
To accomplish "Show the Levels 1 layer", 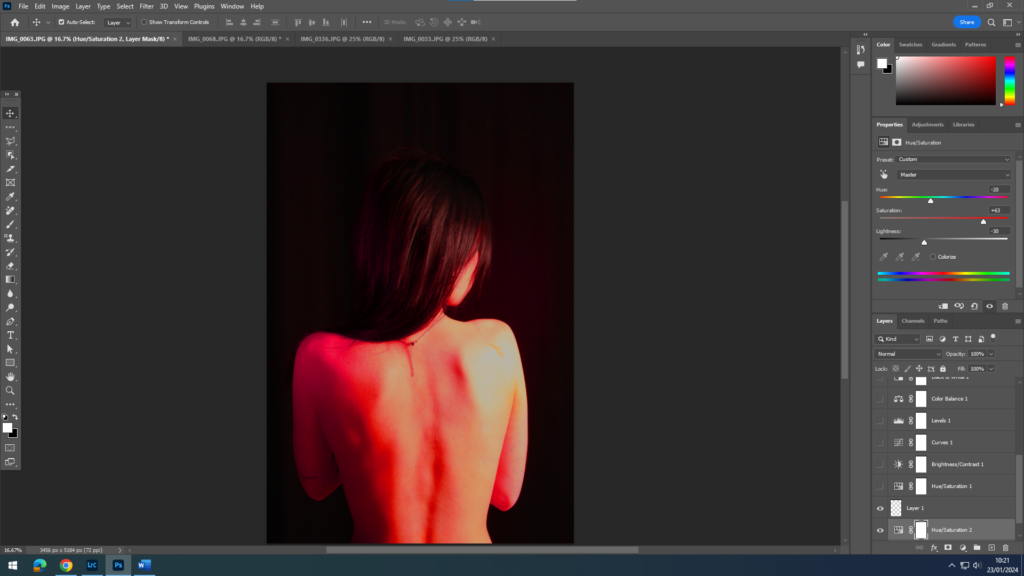I will click(x=880, y=421).
